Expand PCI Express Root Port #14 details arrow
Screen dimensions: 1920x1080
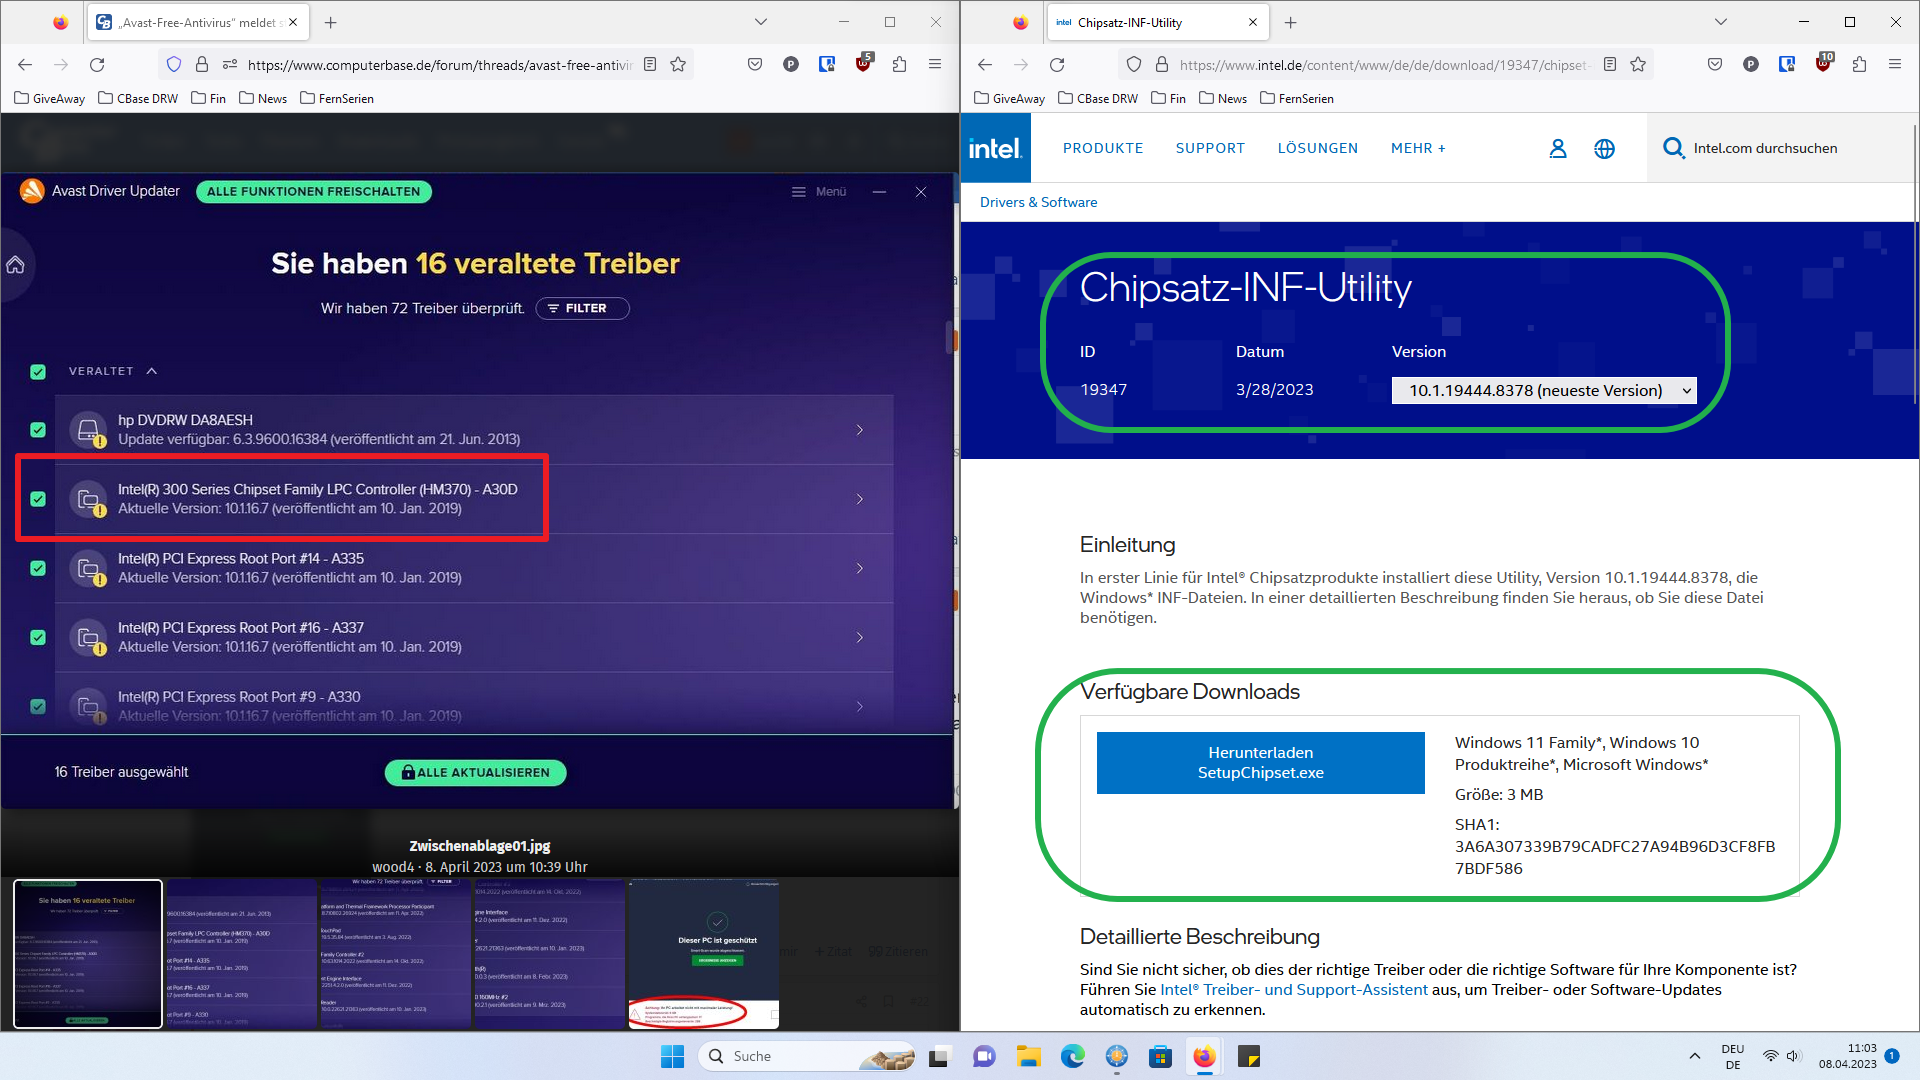point(859,568)
